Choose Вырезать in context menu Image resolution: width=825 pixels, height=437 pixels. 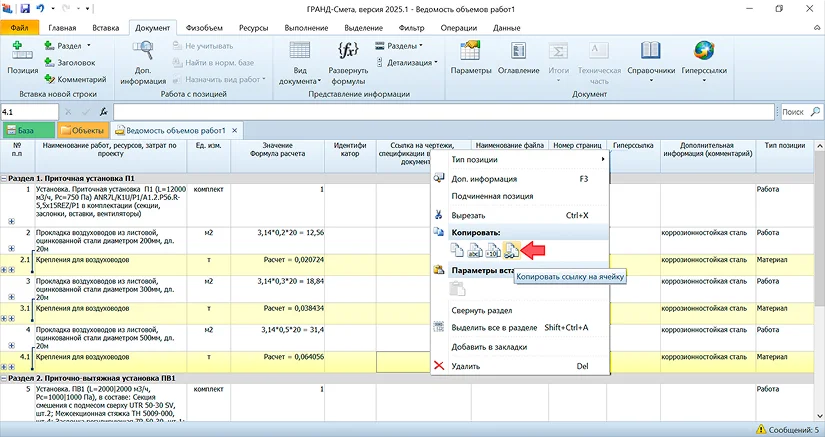click(x=520, y=216)
